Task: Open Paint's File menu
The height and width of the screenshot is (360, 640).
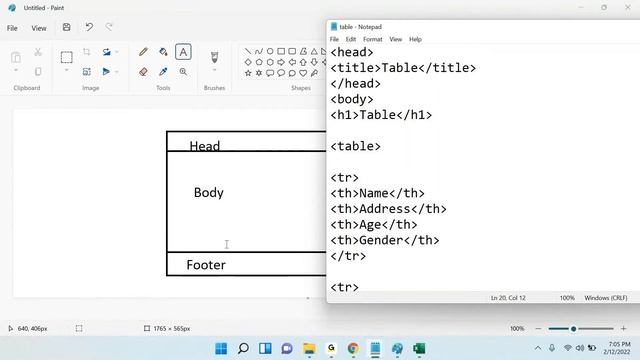Action: (x=12, y=28)
